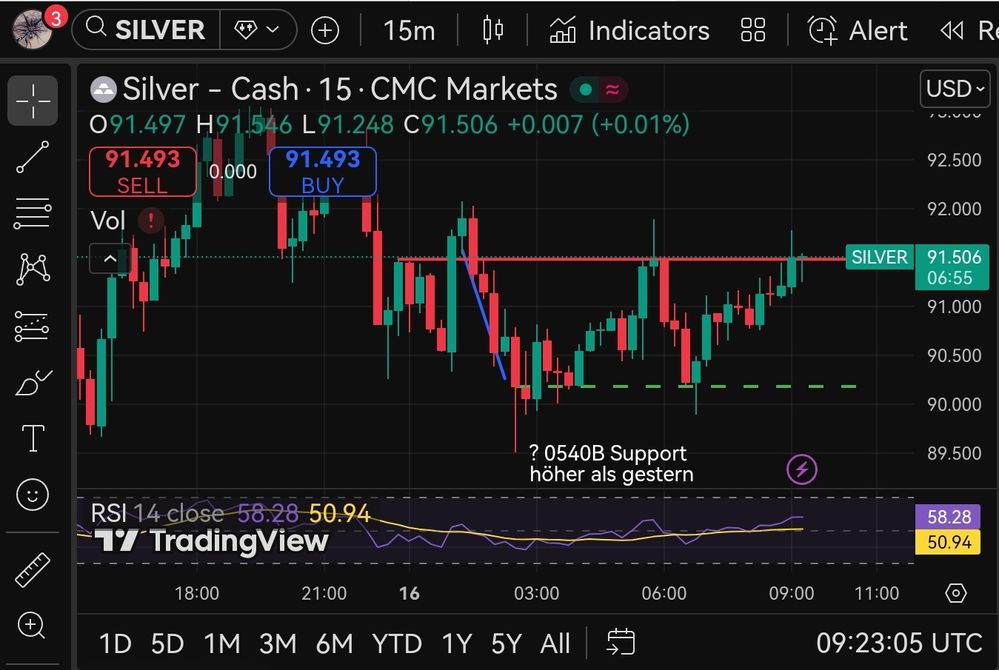The width and height of the screenshot is (999, 670).
Task: Select the green dashed support line
Action: 688,386
